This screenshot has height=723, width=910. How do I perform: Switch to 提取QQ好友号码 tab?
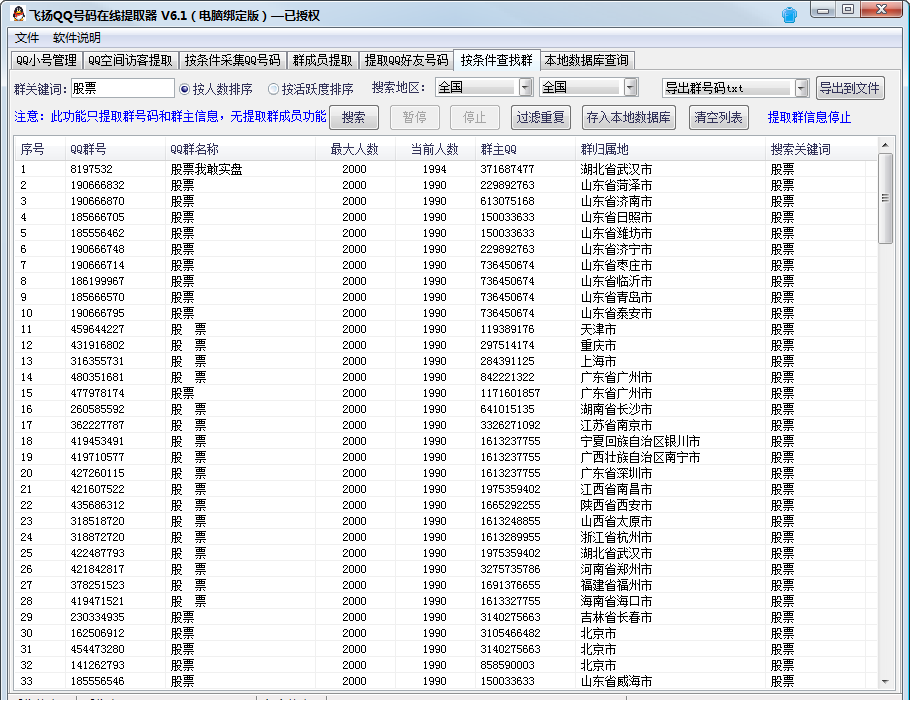(x=406, y=60)
